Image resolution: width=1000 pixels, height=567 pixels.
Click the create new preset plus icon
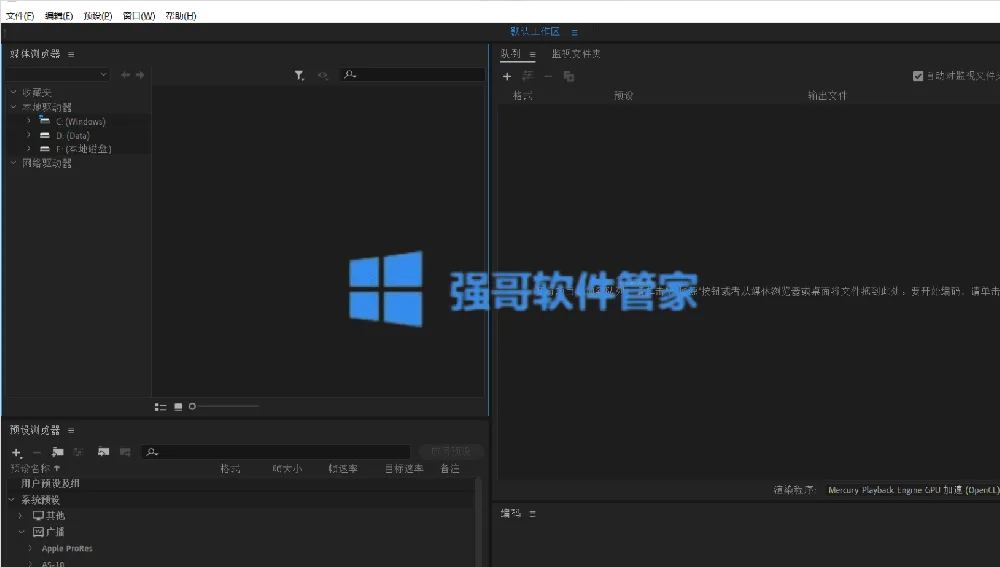pyautogui.click(x=17, y=453)
